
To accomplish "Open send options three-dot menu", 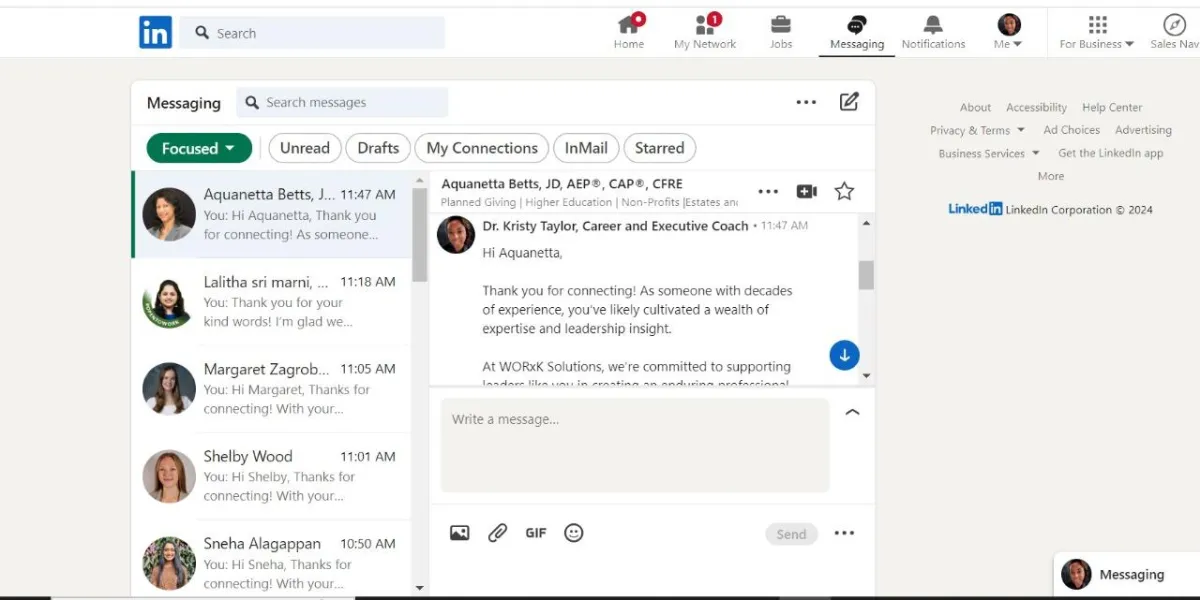I will click(844, 533).
